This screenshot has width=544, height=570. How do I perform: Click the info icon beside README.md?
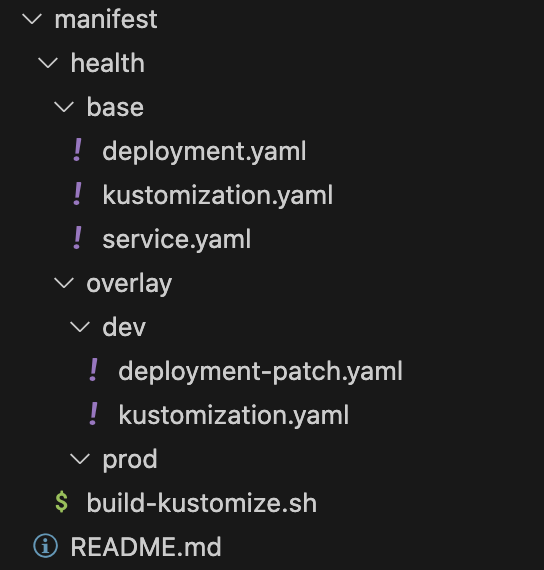45,546
